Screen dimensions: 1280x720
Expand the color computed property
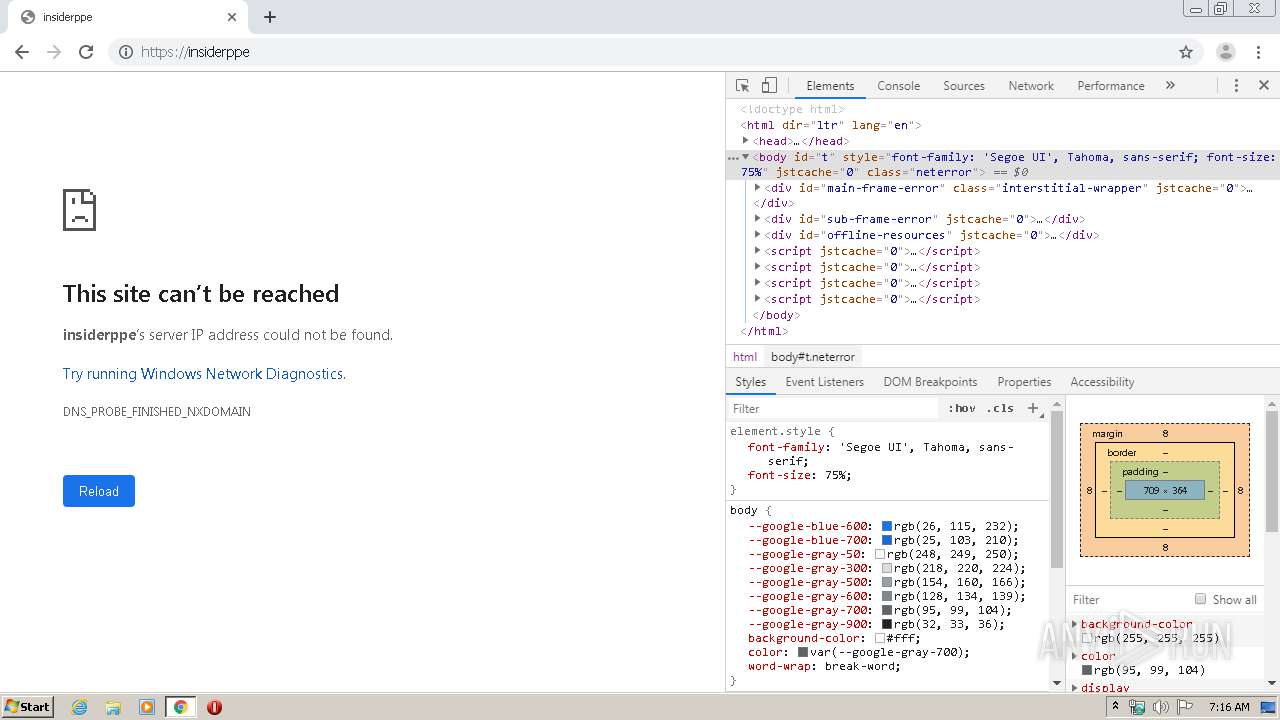click(1075, 656)
